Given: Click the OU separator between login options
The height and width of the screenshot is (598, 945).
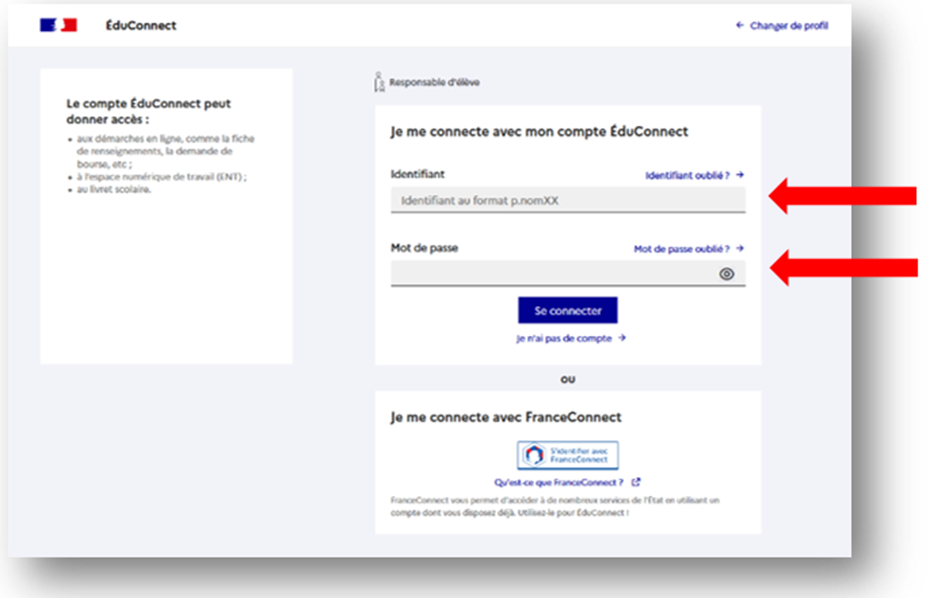Looking at the screenshot, I should tap(567, 380).
